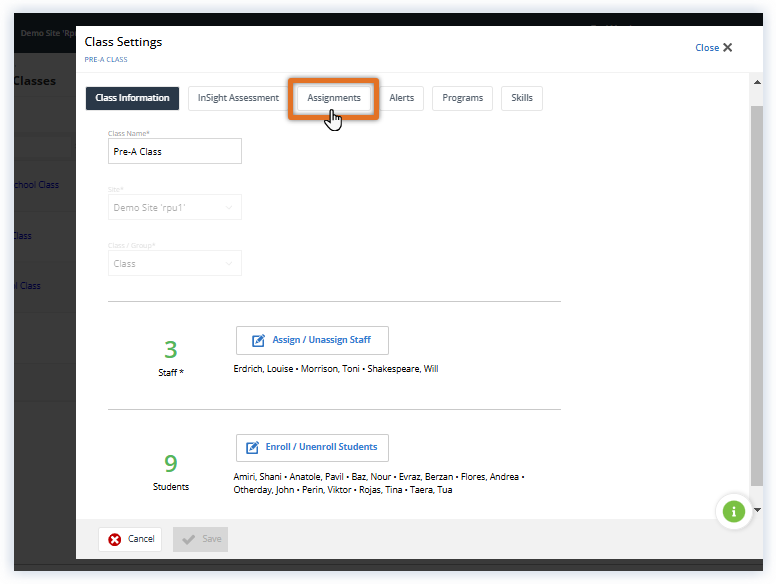Click the Save checkmark icon
This screenshot has width=776, height=584.
click(x=189, y=539)
